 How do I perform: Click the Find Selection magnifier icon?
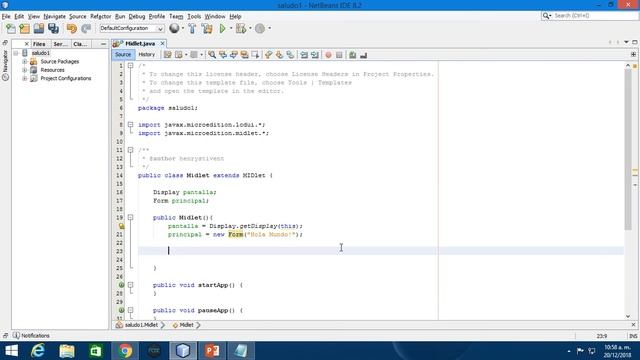pos(212,55)
